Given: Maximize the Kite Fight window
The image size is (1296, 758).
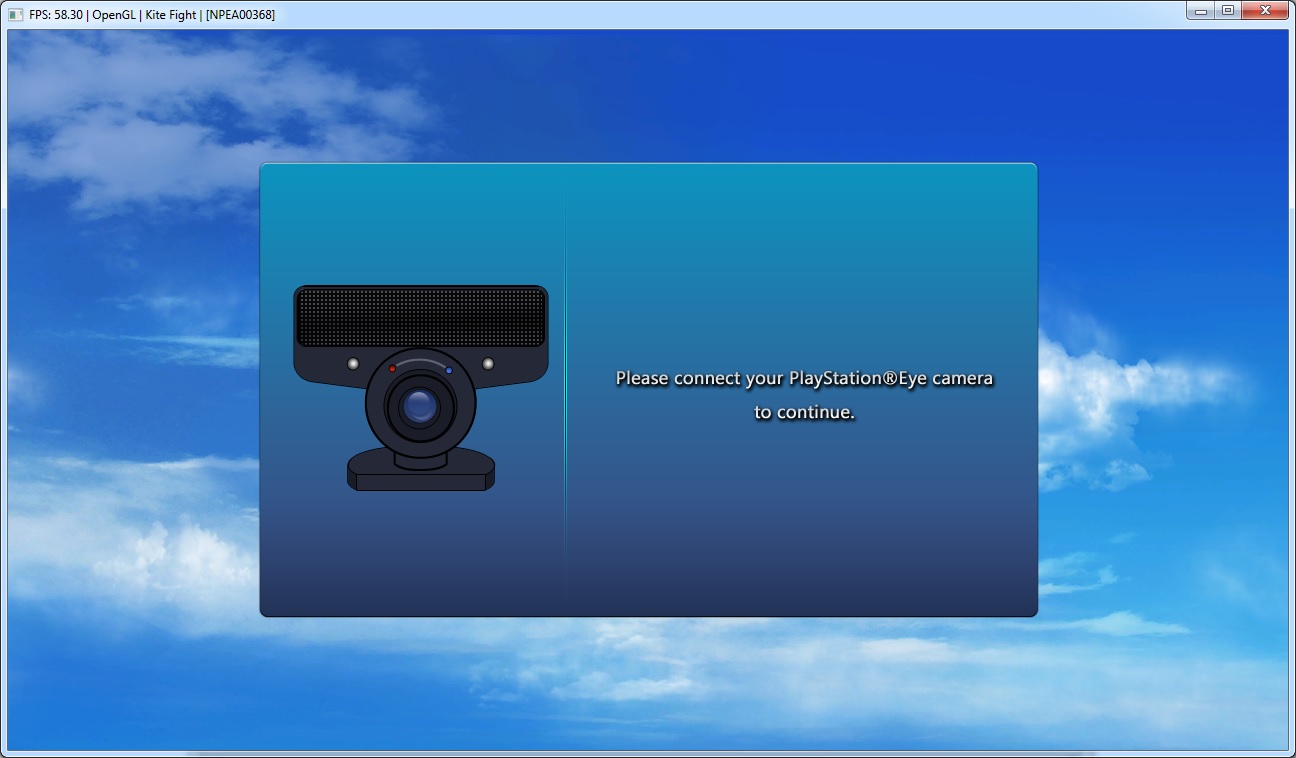Looking at the screenshot, I should (x=1227, y=10).
